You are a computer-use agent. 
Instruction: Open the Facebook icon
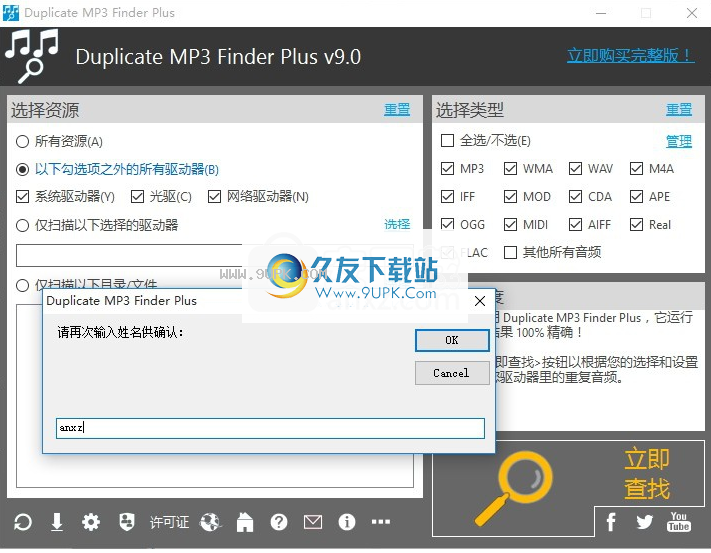[611, 522]
